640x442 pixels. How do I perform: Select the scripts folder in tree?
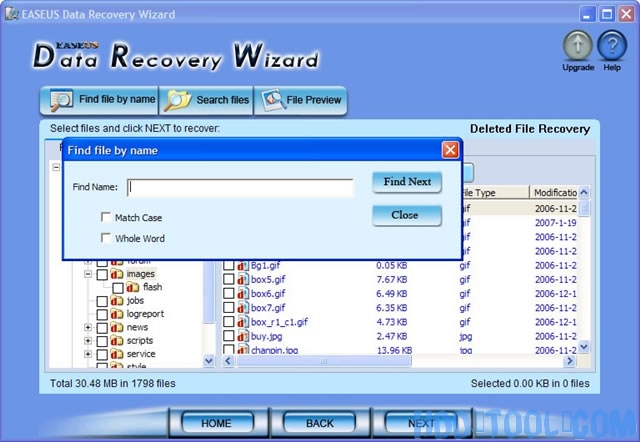140,340
